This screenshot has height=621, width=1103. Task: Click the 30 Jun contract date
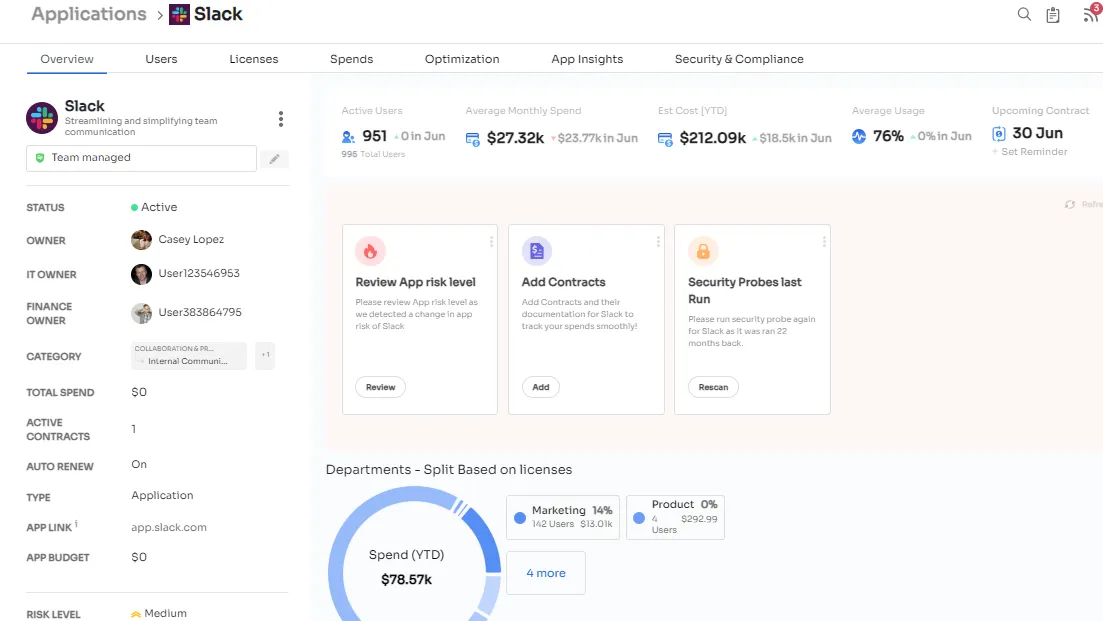1038,133
